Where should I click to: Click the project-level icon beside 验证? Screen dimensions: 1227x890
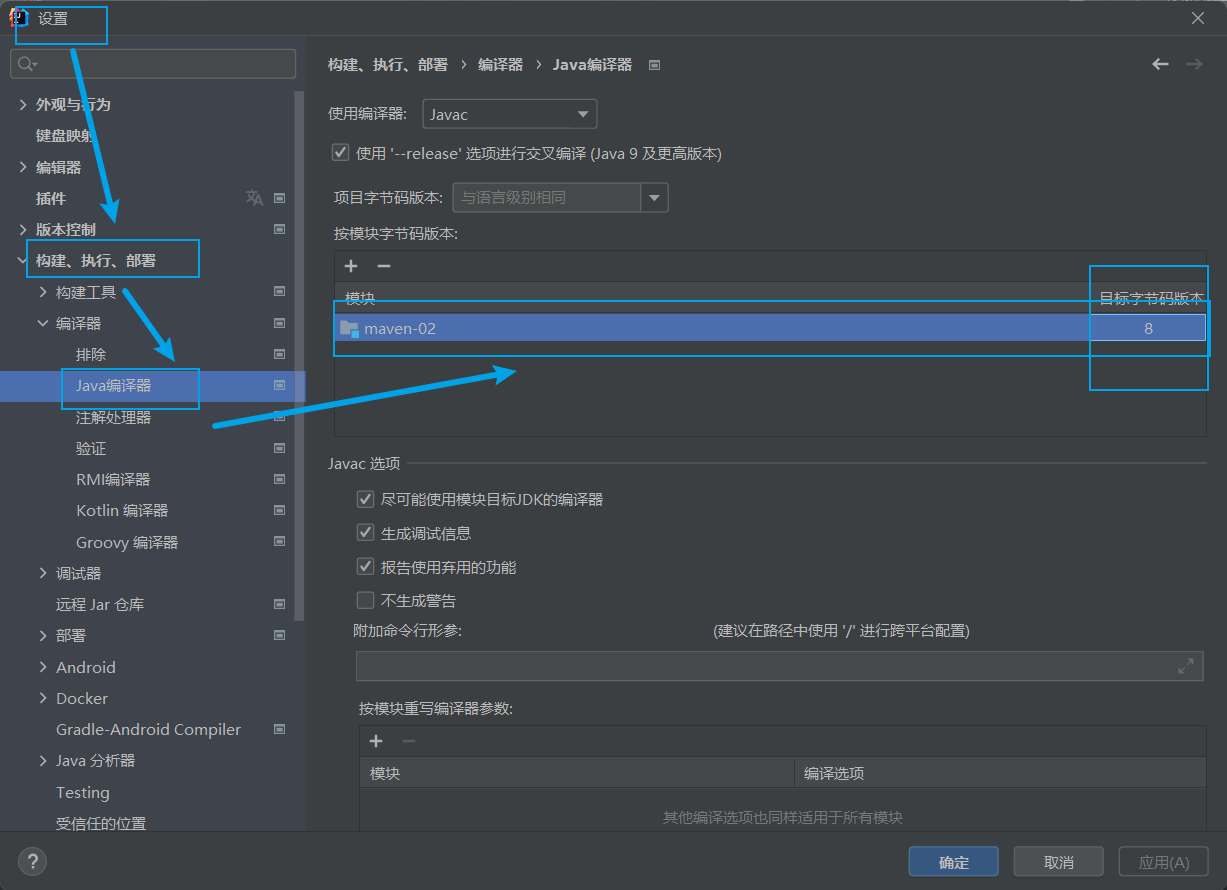(280, 448)
